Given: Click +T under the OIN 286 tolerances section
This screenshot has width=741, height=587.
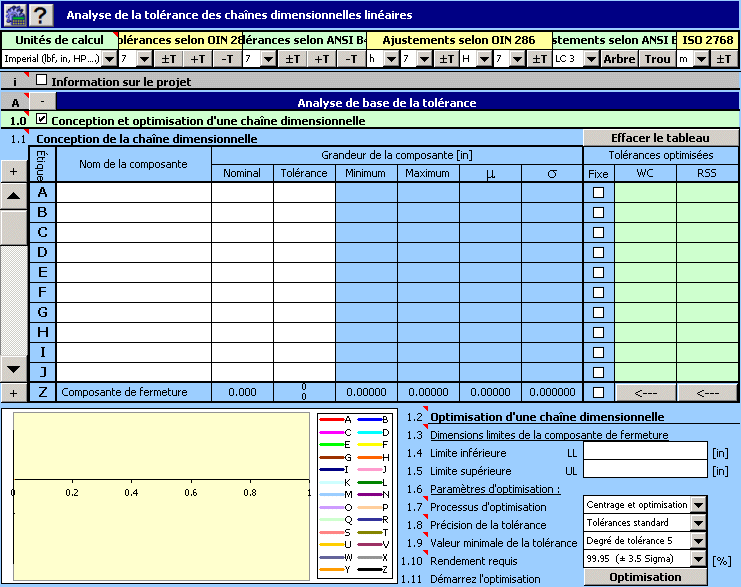Looking at the screenshot, I should pos(198,59).
